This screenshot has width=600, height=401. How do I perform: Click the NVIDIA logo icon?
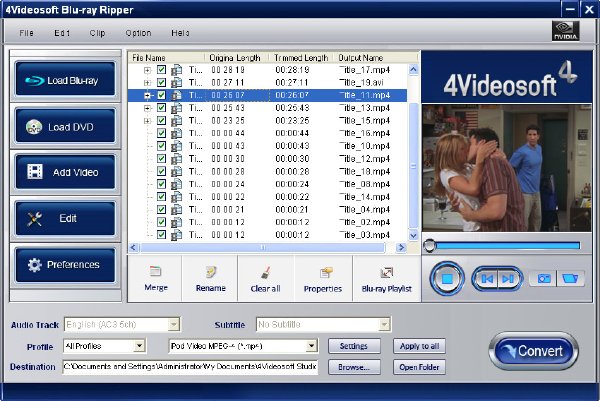(x=566, y=31)
